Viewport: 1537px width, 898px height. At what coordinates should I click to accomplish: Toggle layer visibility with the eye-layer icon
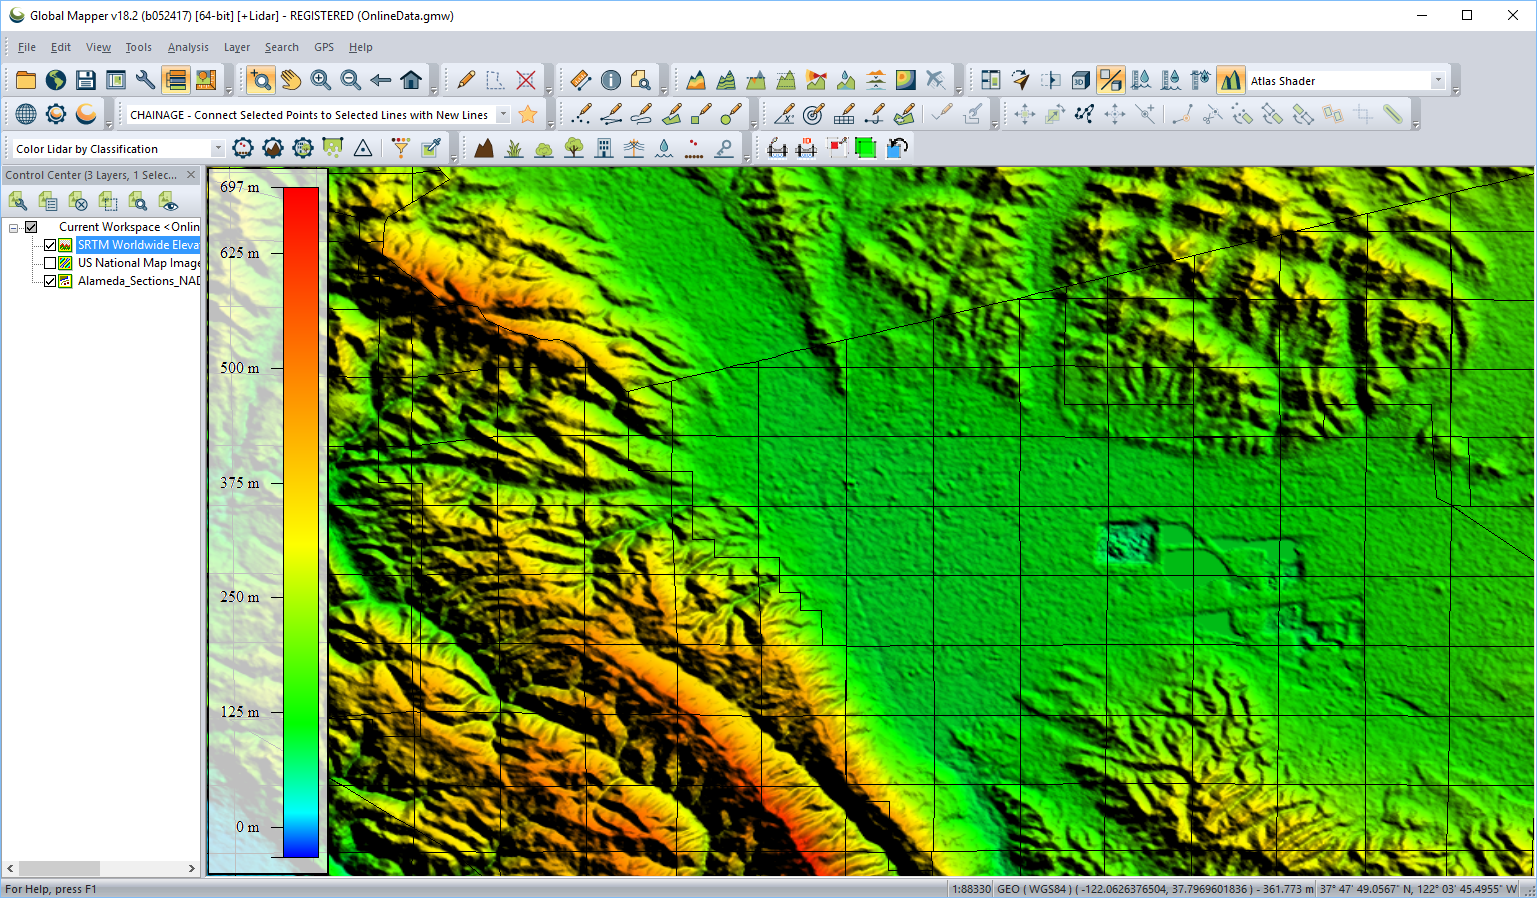168,202
